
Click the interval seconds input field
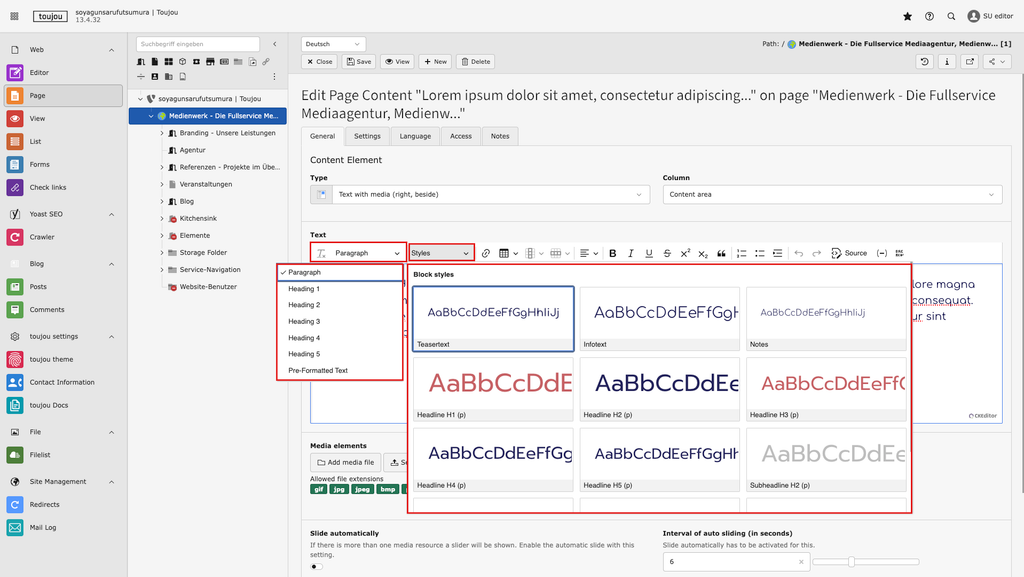736,561
